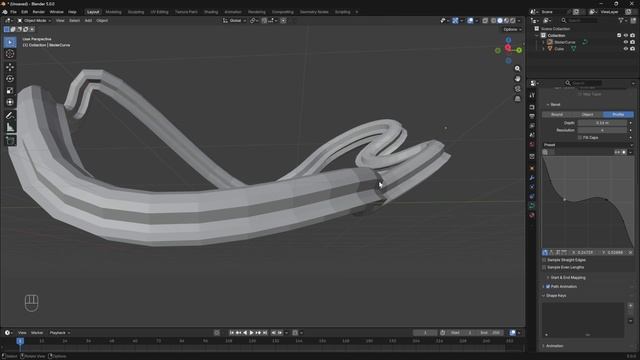
Task: Open the viewport Options dropdown
Action: coord(512,29)
